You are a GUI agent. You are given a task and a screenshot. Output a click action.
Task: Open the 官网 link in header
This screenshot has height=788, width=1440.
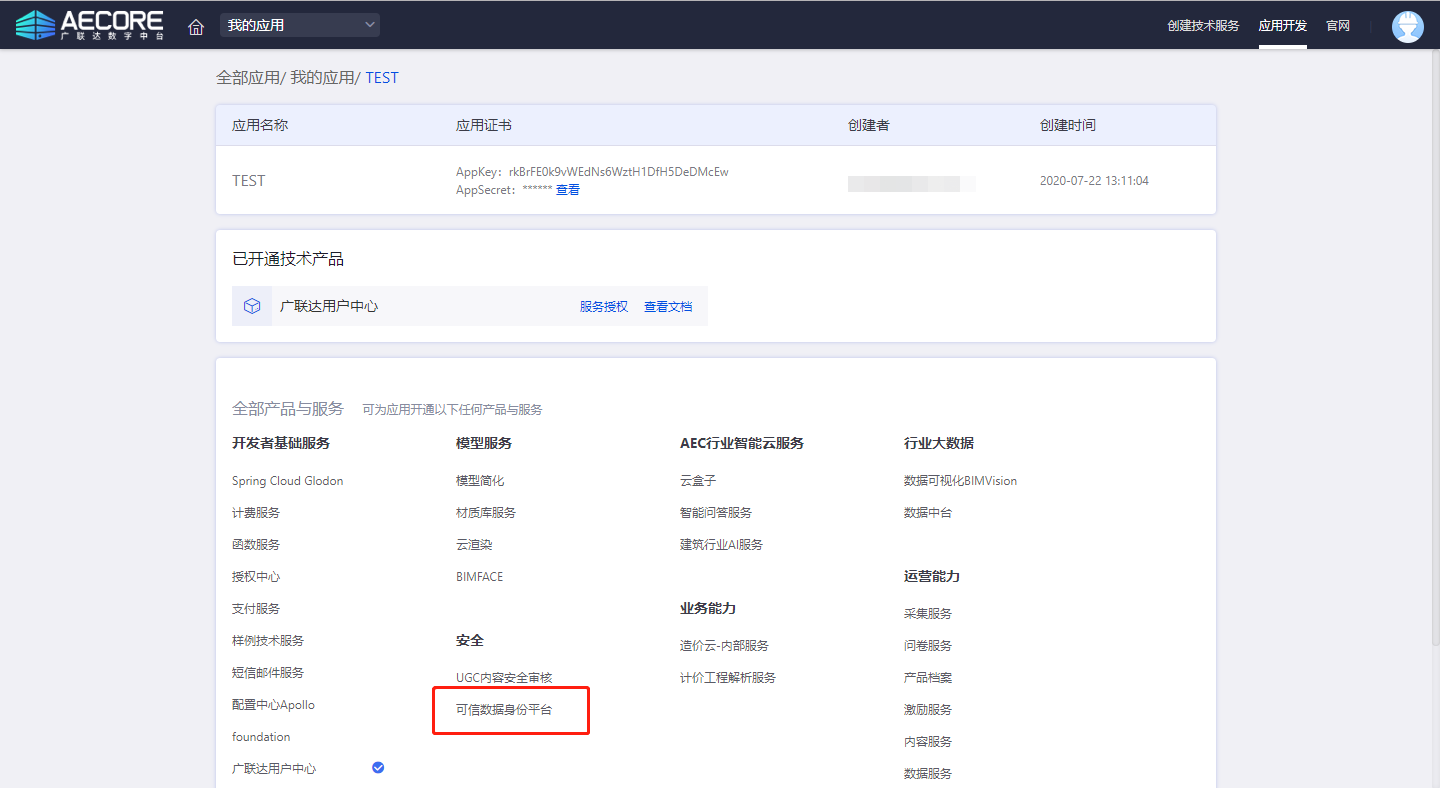(x=1338, y=26)
